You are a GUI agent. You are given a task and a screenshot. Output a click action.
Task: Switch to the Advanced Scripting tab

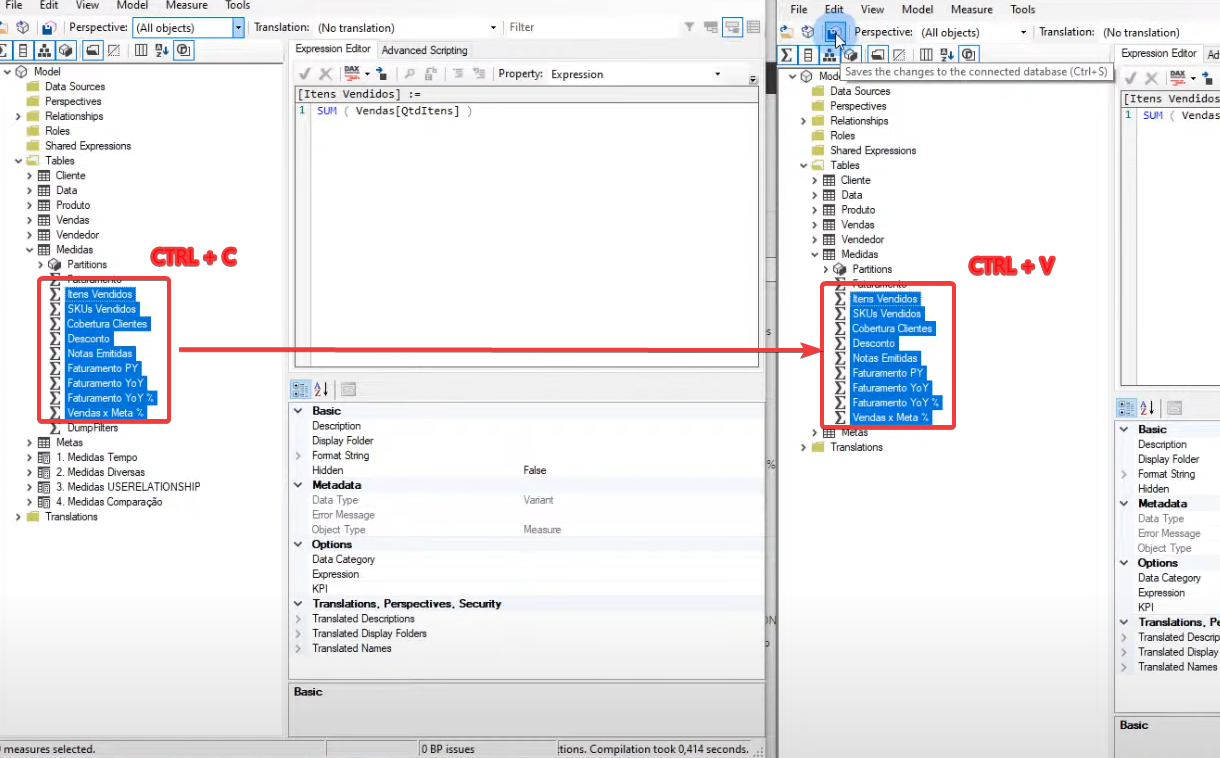[x=424, y=50]
